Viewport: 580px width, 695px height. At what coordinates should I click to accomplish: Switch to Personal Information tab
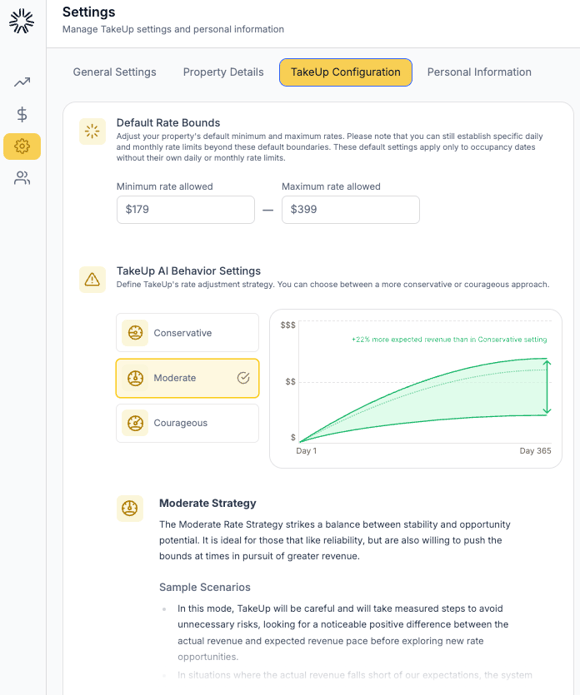coord(479,72)
